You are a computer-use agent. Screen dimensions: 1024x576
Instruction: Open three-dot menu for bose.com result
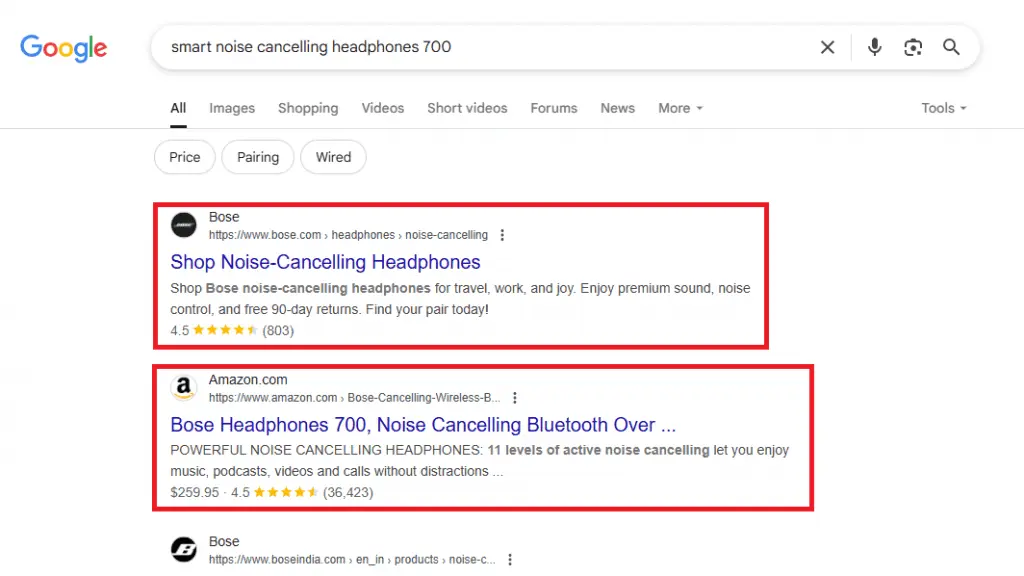[x=502, y=235]
